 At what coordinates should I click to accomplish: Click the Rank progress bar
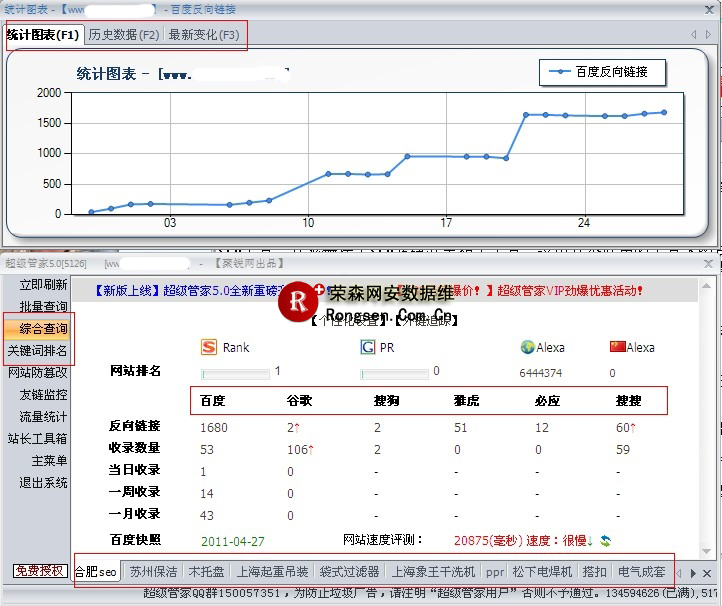coord(235,374)
